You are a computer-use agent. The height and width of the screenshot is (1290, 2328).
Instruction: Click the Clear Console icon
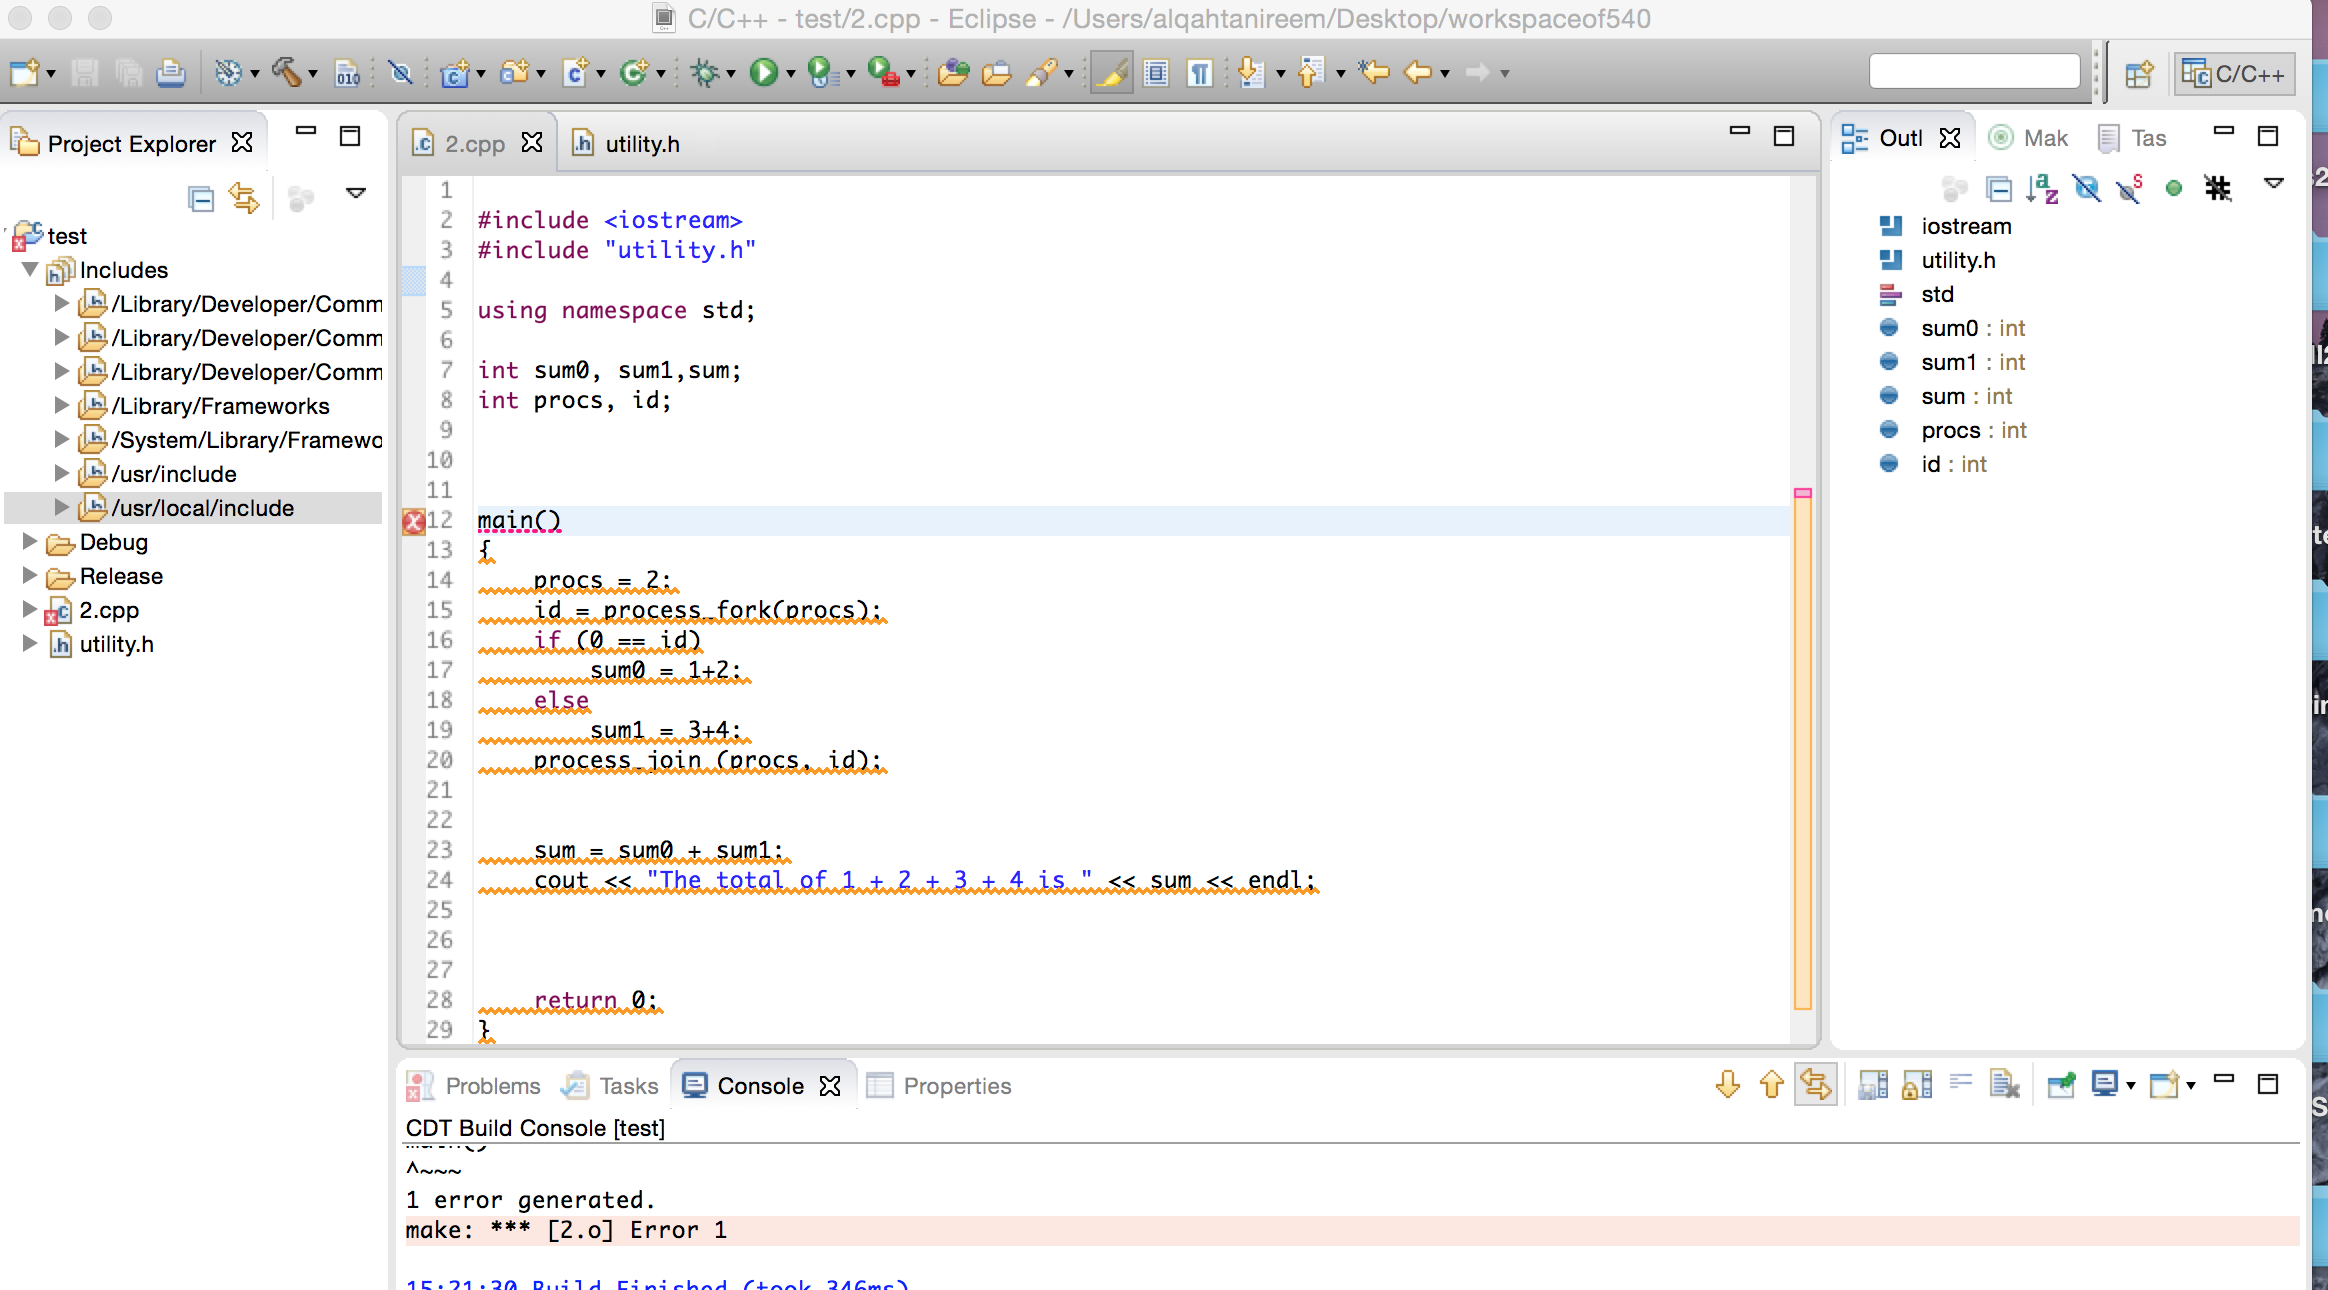(x=2004, y=1085)
